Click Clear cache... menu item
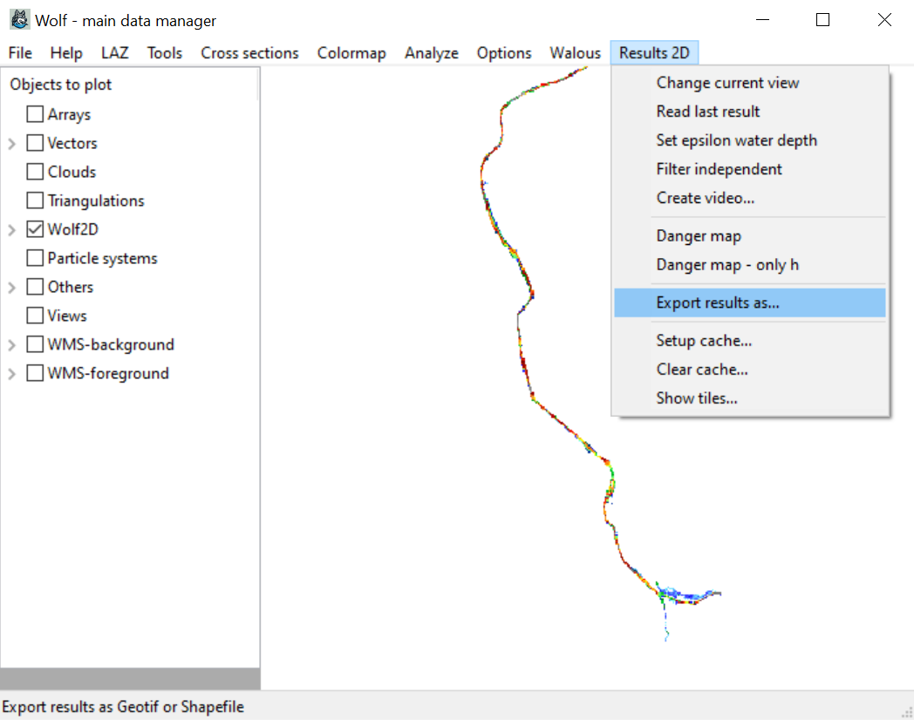This screenshot has height=720, width=914. click(702, 369)
